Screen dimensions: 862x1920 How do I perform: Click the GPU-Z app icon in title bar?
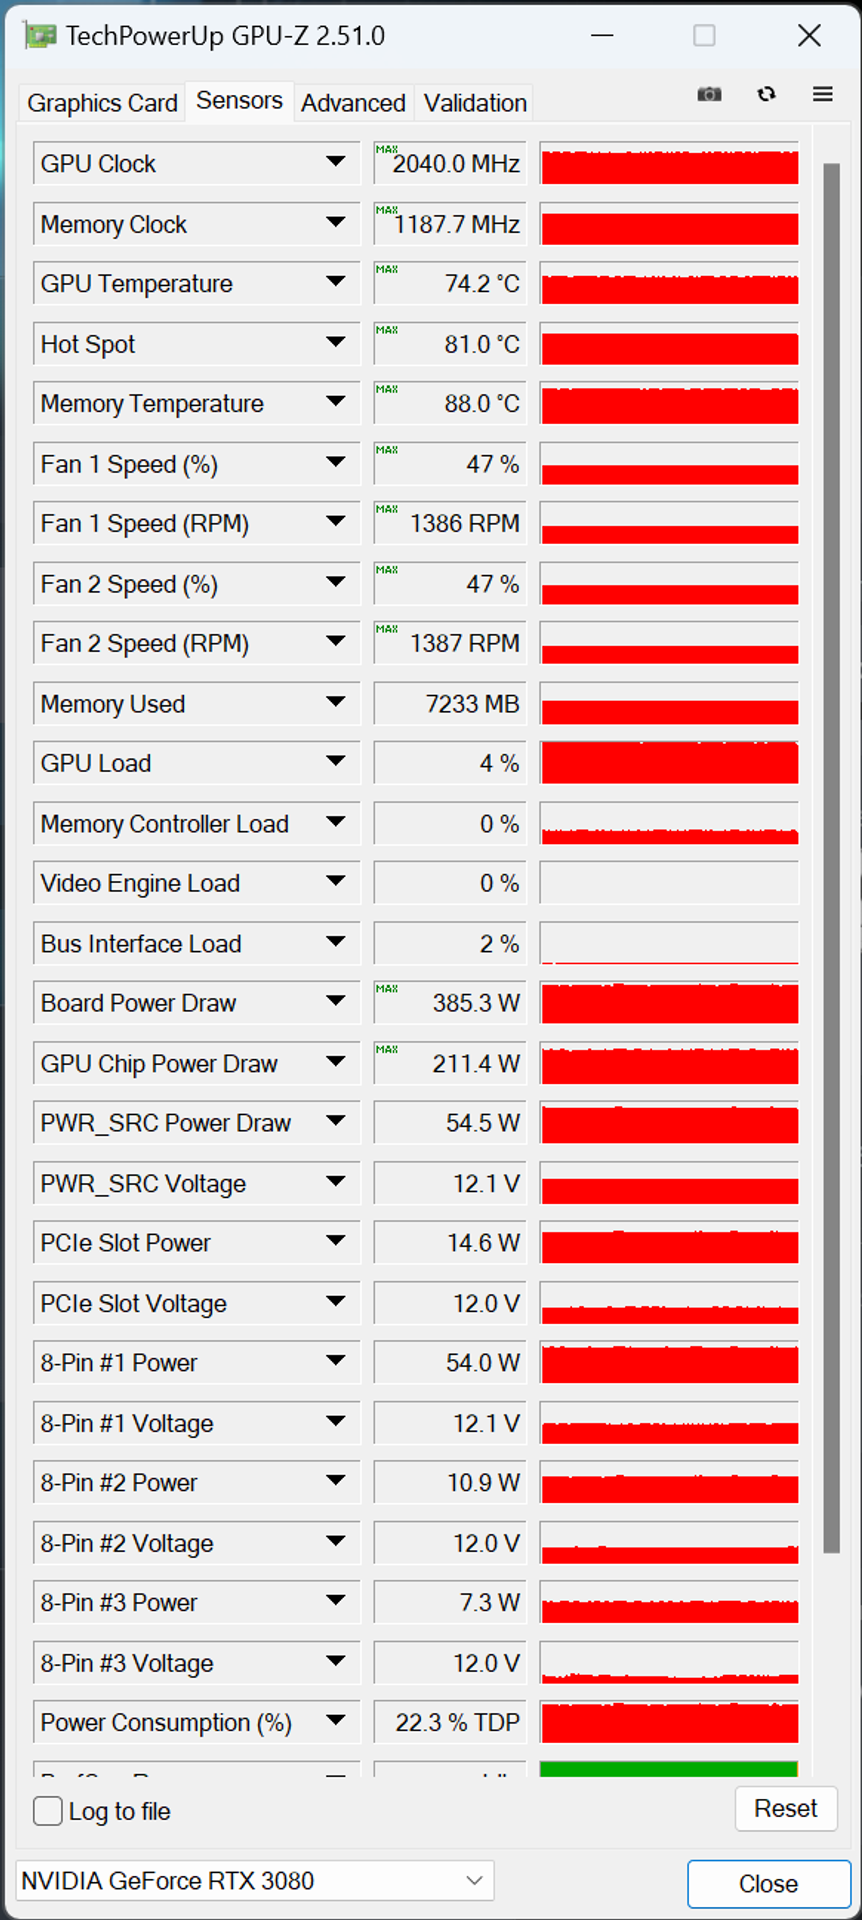41,36
